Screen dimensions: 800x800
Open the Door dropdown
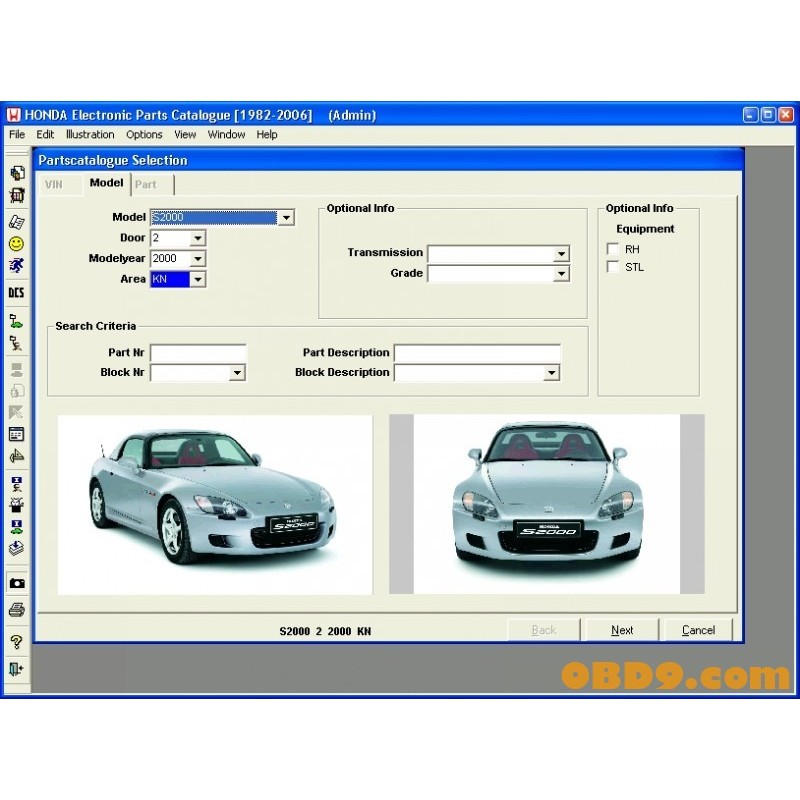(x=198, y=238)
